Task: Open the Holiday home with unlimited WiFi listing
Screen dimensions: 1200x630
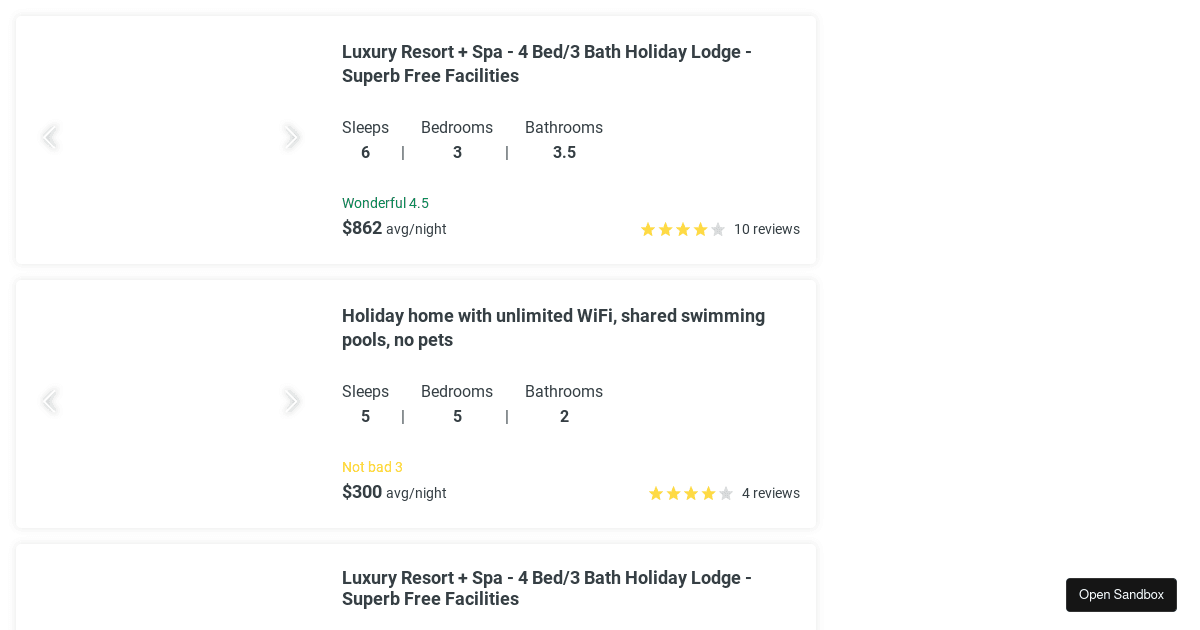Action: [553, 327]
